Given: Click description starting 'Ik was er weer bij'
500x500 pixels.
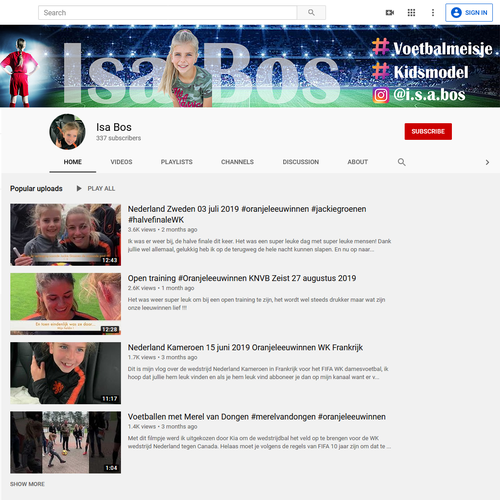Looking at the screenshot, I should click(x=259, y=245).
